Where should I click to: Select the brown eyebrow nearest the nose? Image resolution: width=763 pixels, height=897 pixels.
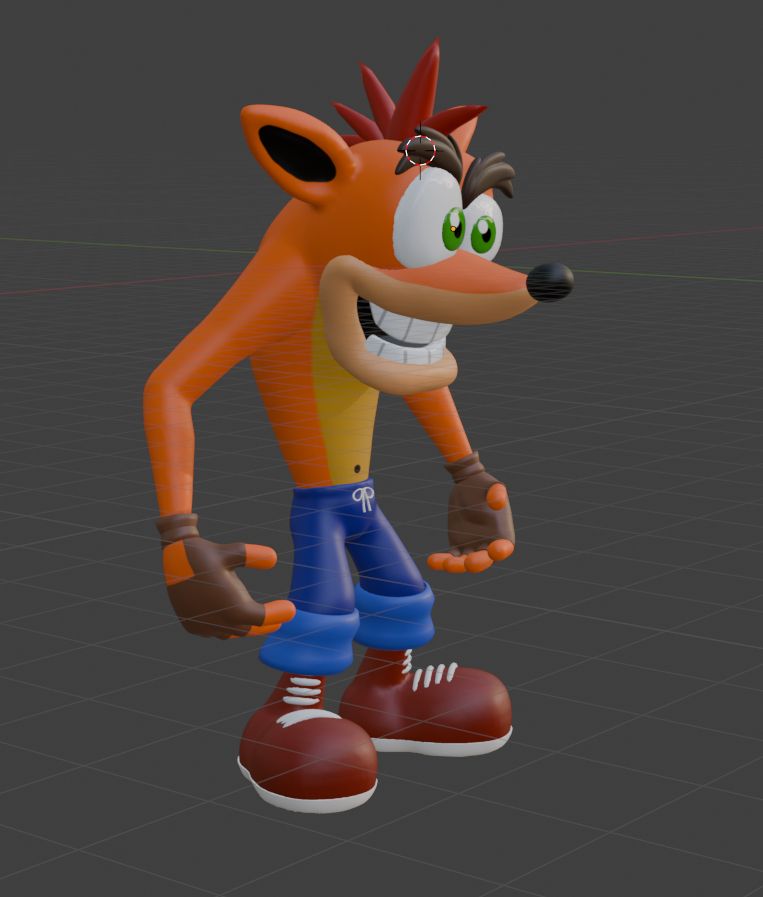click(x=488, y=176)
